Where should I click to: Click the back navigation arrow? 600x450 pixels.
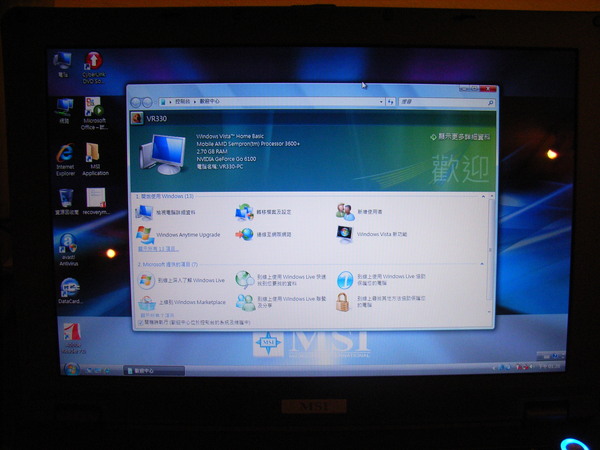pyautogui.click(x=136, y=102)
